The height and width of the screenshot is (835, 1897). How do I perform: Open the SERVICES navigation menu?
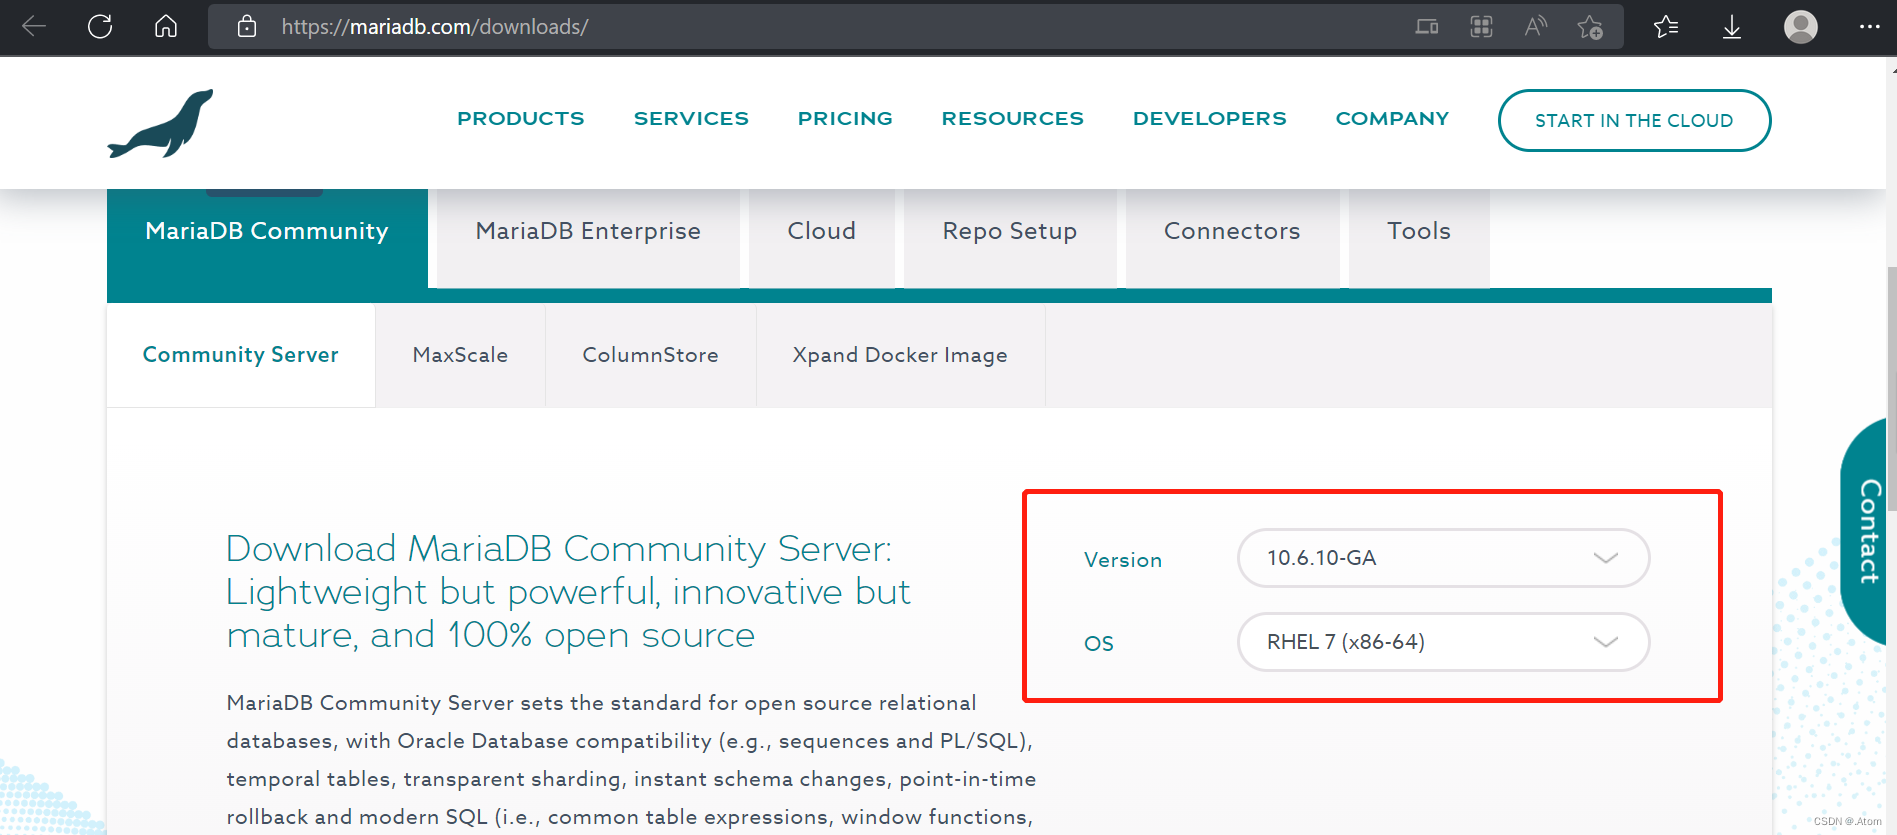(x=691, y=118)
